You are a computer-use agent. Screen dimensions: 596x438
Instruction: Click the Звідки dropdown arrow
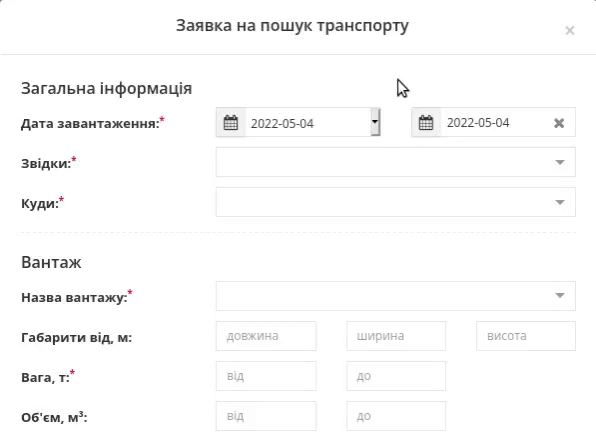pyautogui.click(x=560, y=162)
